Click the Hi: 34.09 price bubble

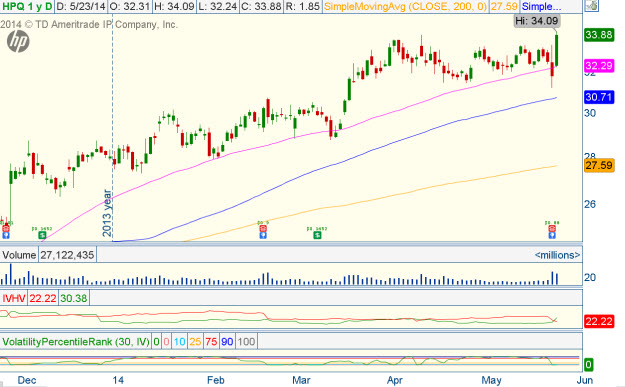537,21
